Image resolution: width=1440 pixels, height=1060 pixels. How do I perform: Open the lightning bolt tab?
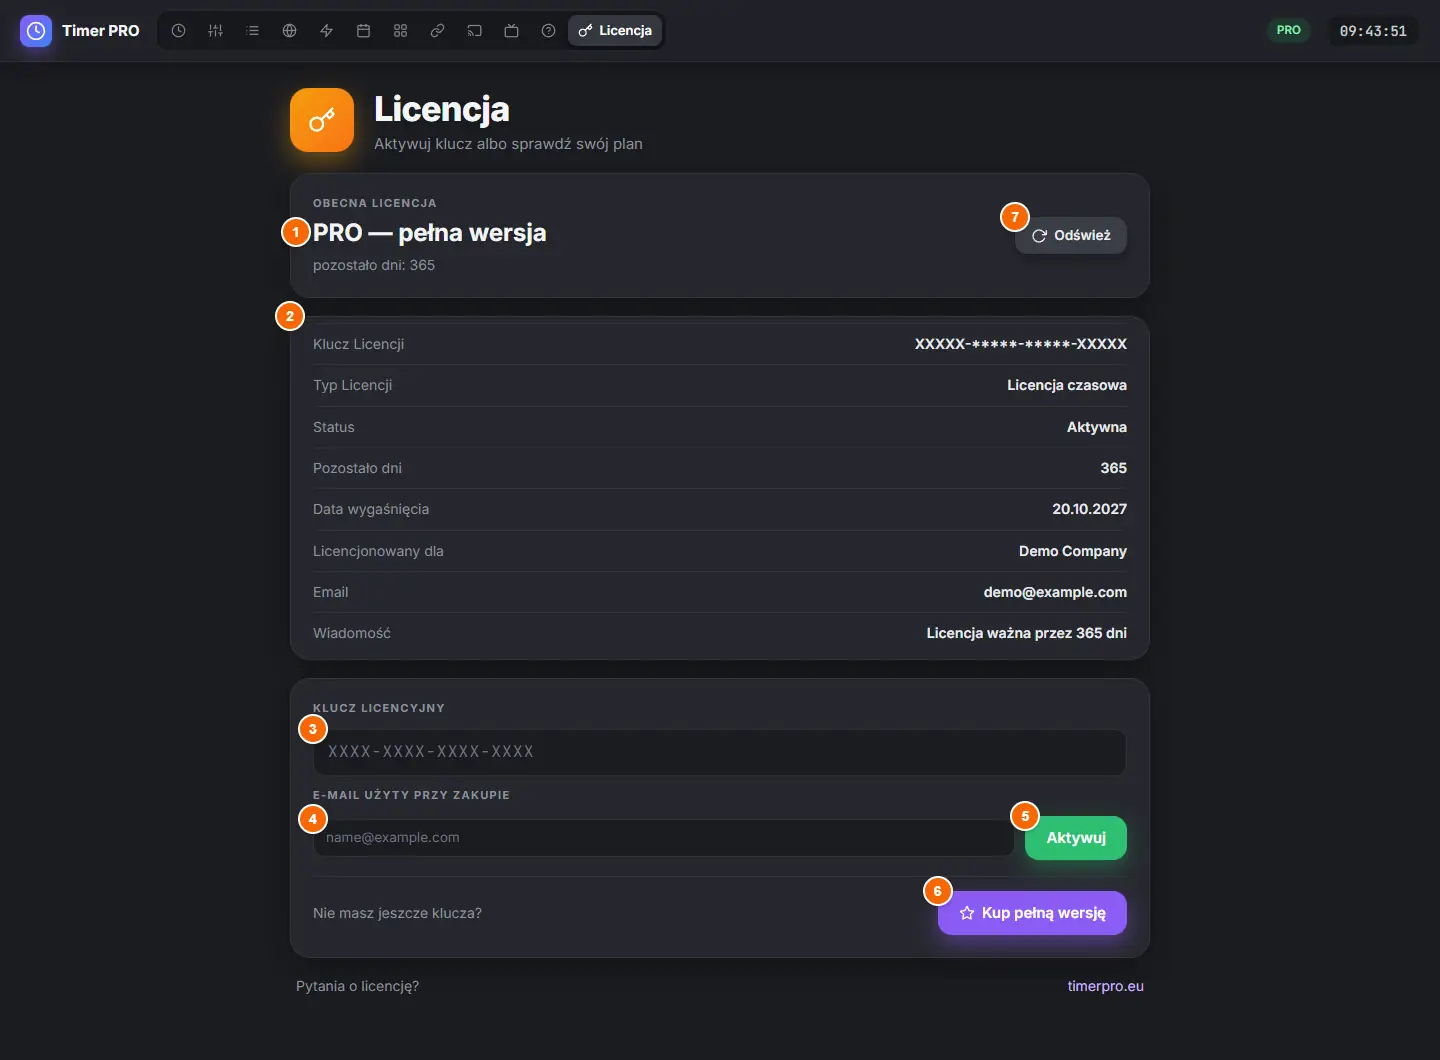click(x=326, y=31)
